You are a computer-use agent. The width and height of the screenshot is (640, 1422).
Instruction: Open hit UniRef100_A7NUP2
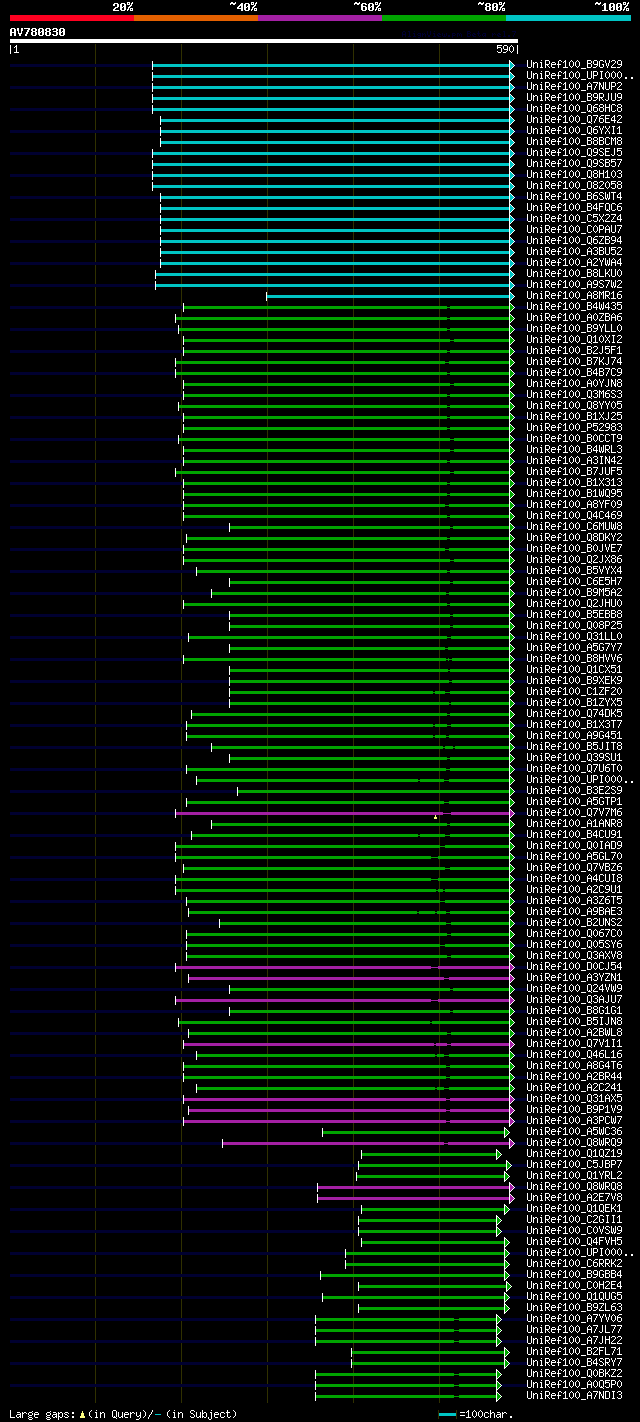click(575, 86)
